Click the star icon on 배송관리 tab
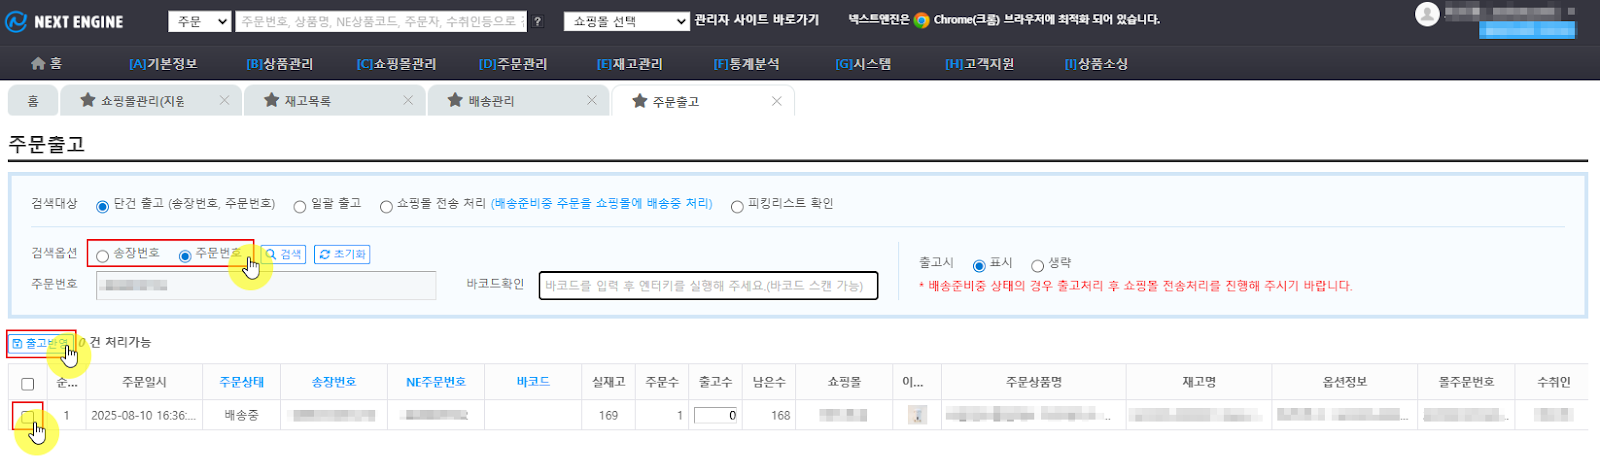The image size is (1600, 475). point(455,101)
